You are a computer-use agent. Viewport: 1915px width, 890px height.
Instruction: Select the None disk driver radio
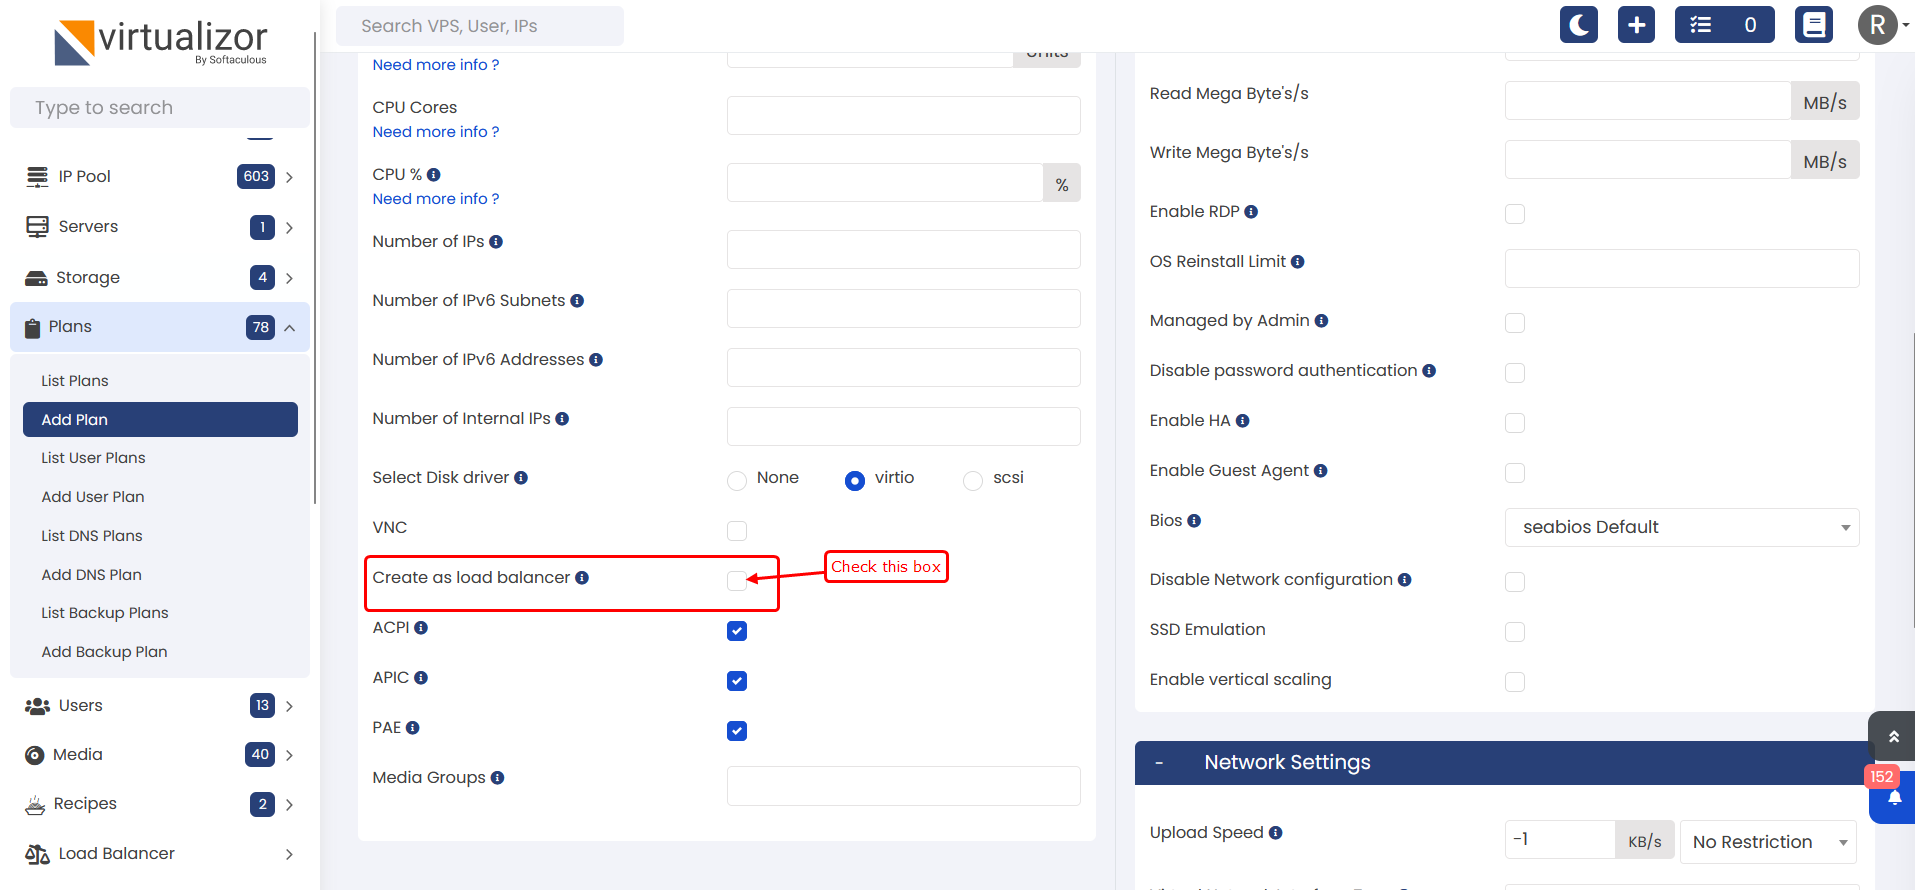pyautogui.click(x=737, y=481)
